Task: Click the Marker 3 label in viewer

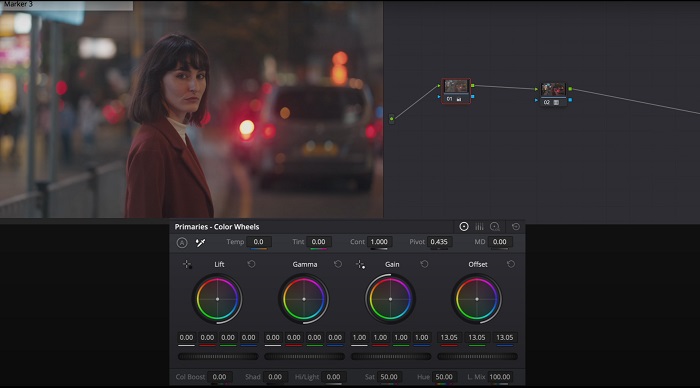Action: coord(18,4)
